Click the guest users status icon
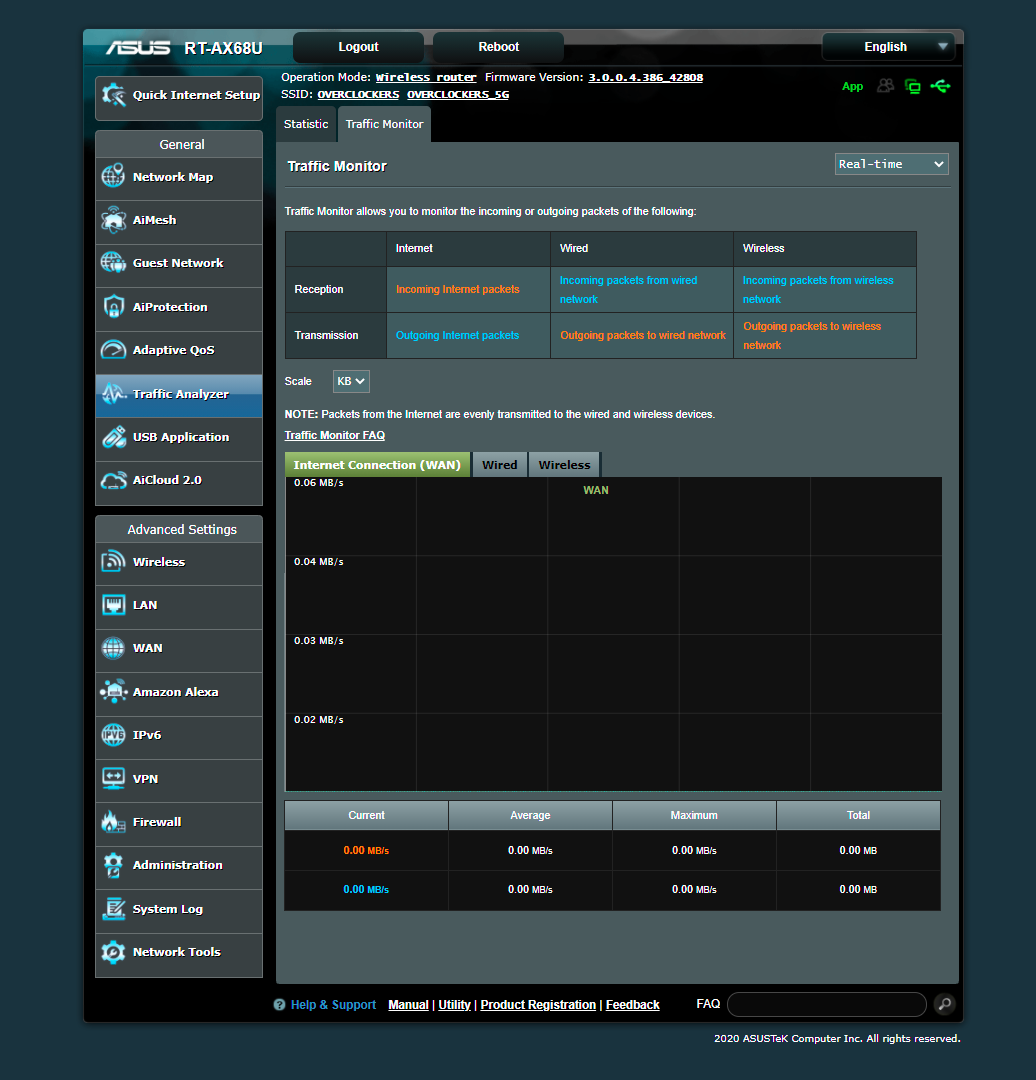Image resolution: width=1036 pixels, height=1080 pixels. (x=885, y=86)
